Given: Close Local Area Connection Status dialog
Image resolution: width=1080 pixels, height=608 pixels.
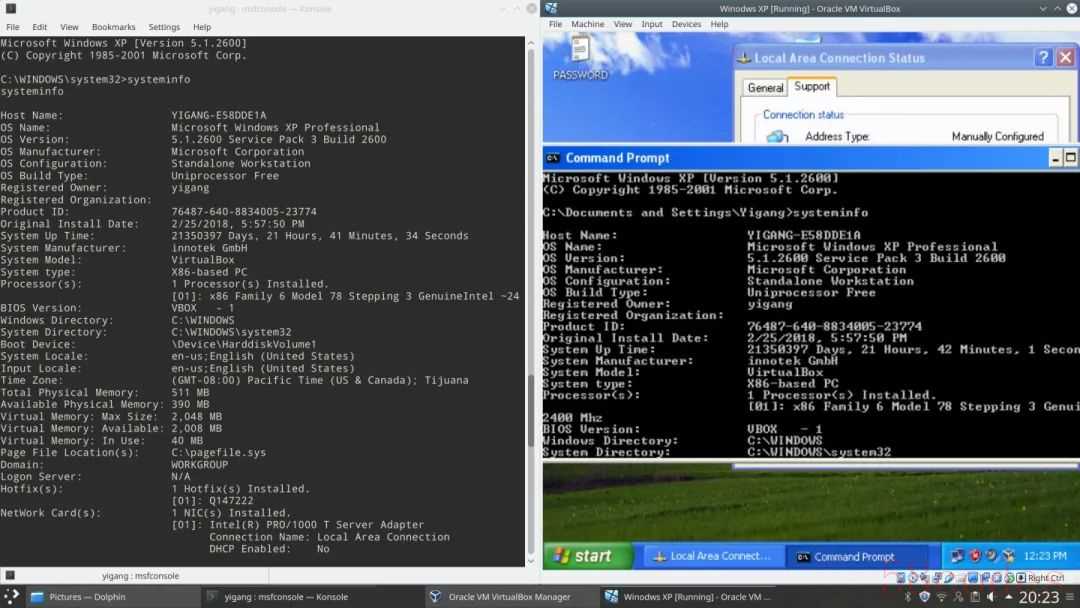Looking at the screenshot, I should [1065, 57].
